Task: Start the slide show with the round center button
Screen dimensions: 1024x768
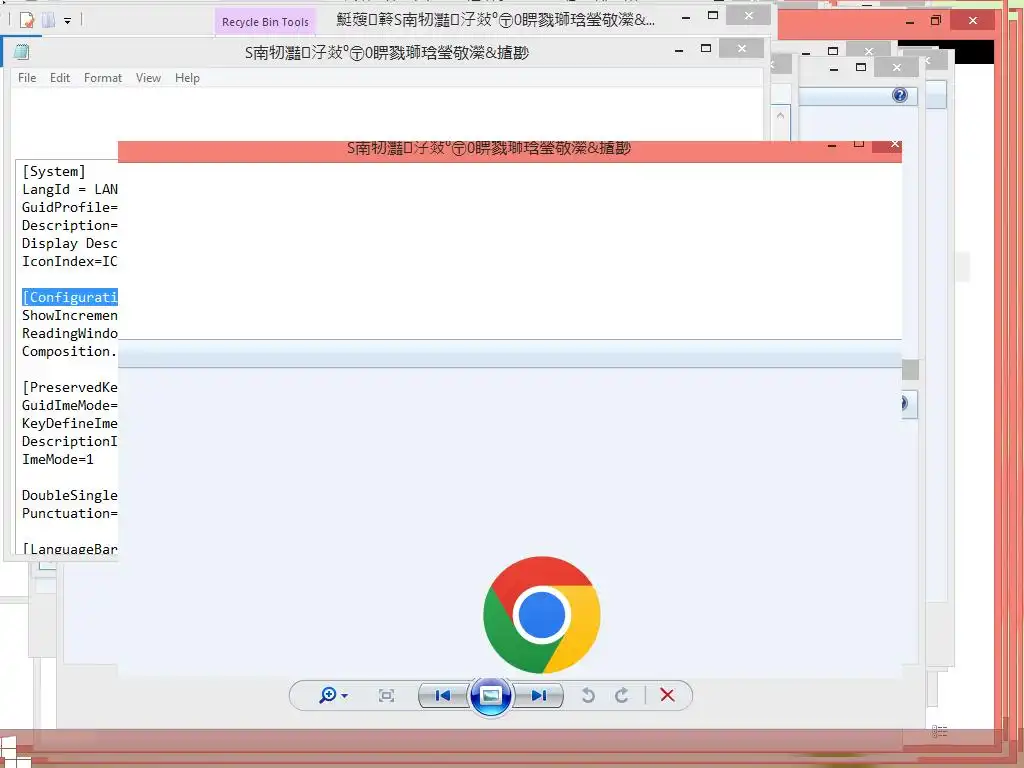Action: coord(490,696)
